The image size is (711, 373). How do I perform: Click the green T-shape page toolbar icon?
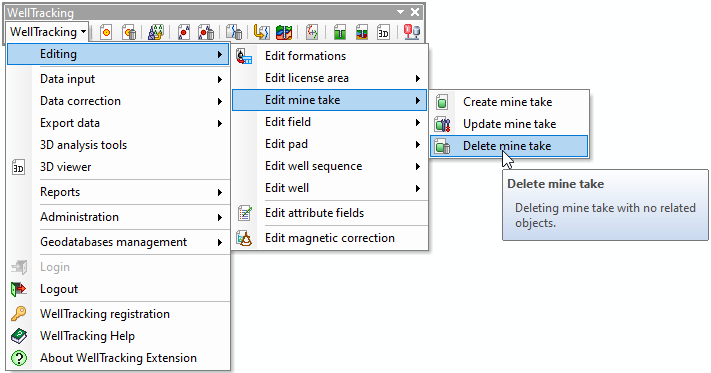click(x=339, y=32)
